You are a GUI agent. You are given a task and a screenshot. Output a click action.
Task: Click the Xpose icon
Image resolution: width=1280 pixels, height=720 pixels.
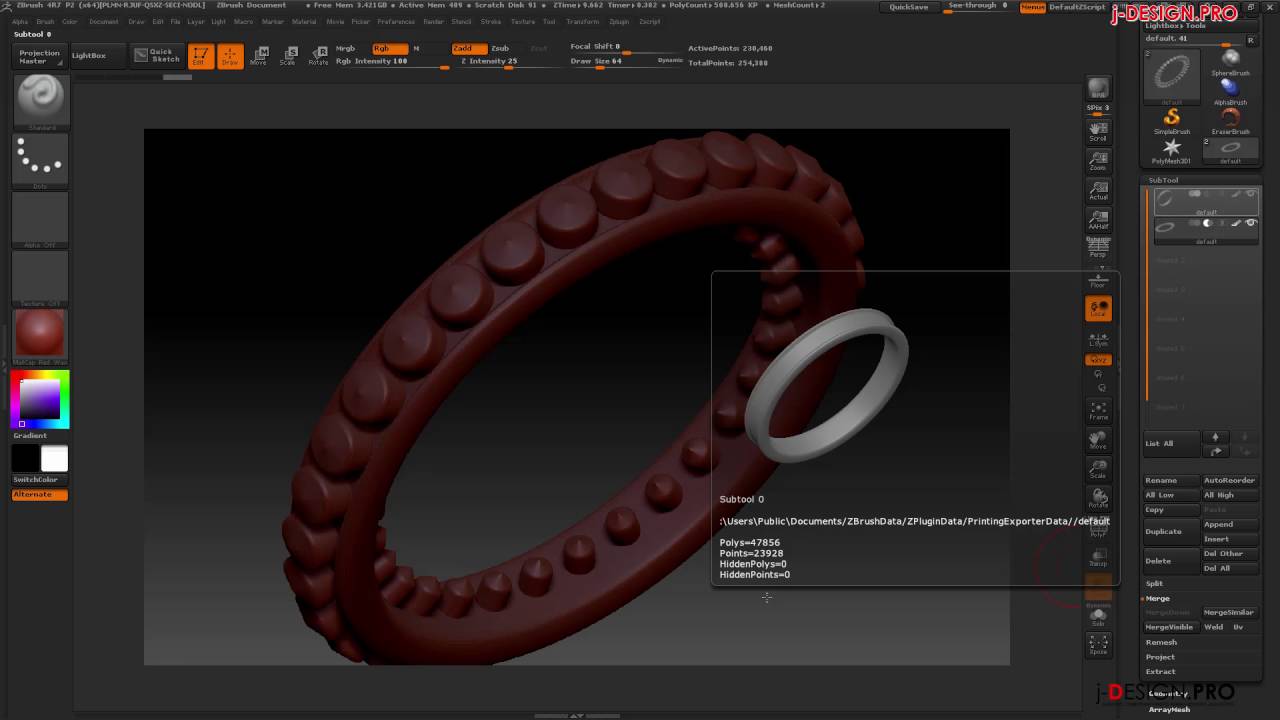click(1098, 645)
